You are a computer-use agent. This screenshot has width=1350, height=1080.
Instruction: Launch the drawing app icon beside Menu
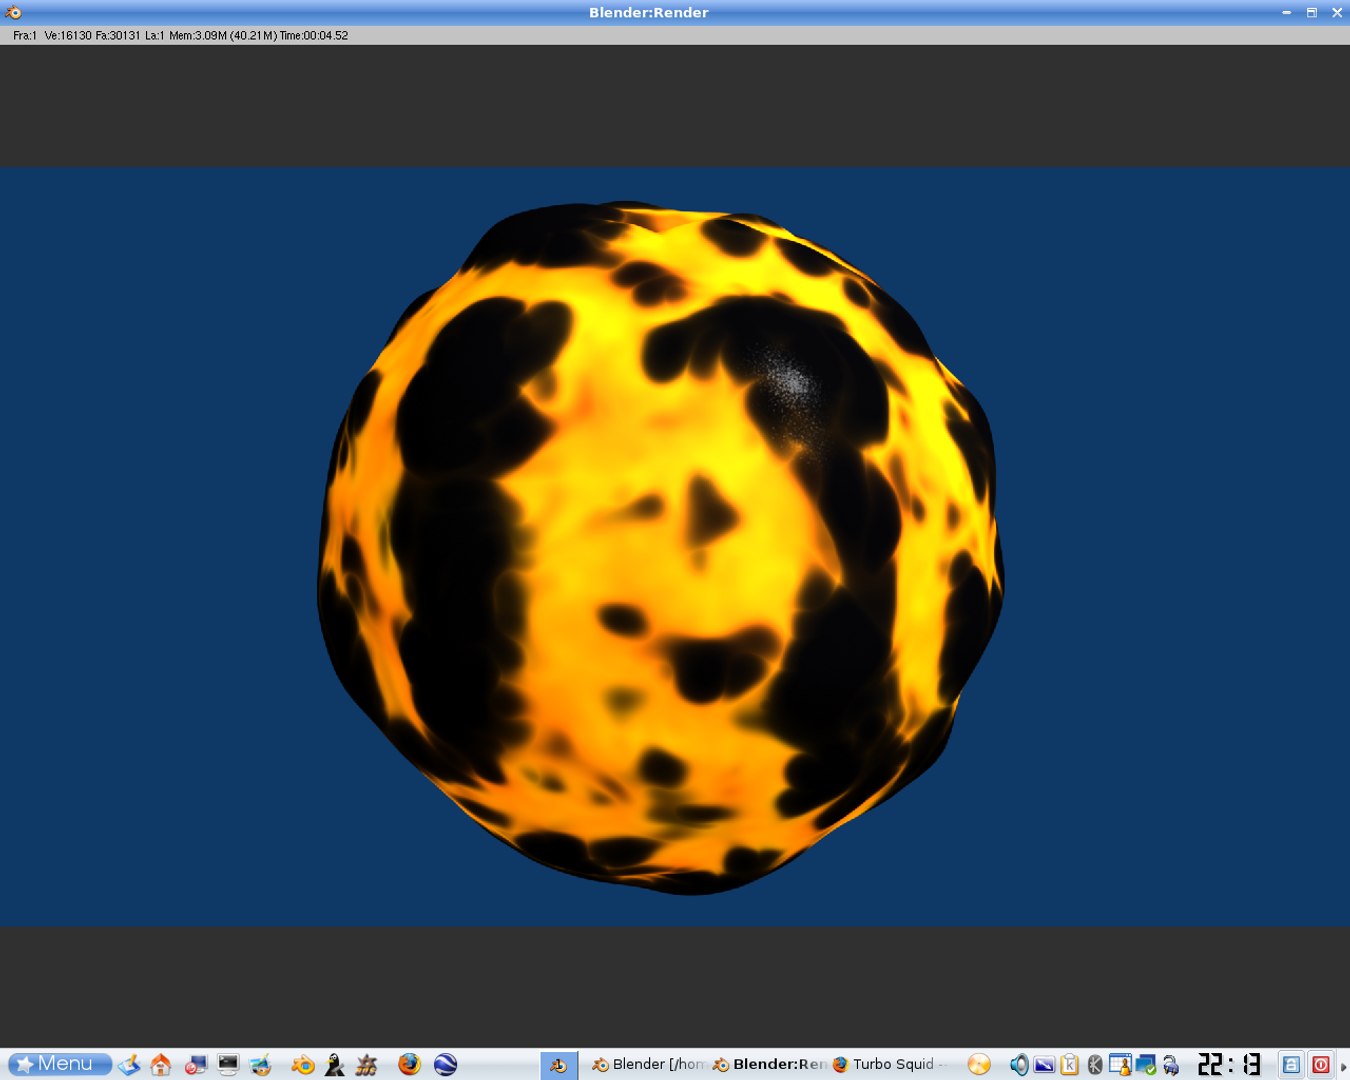point(129,1065)
